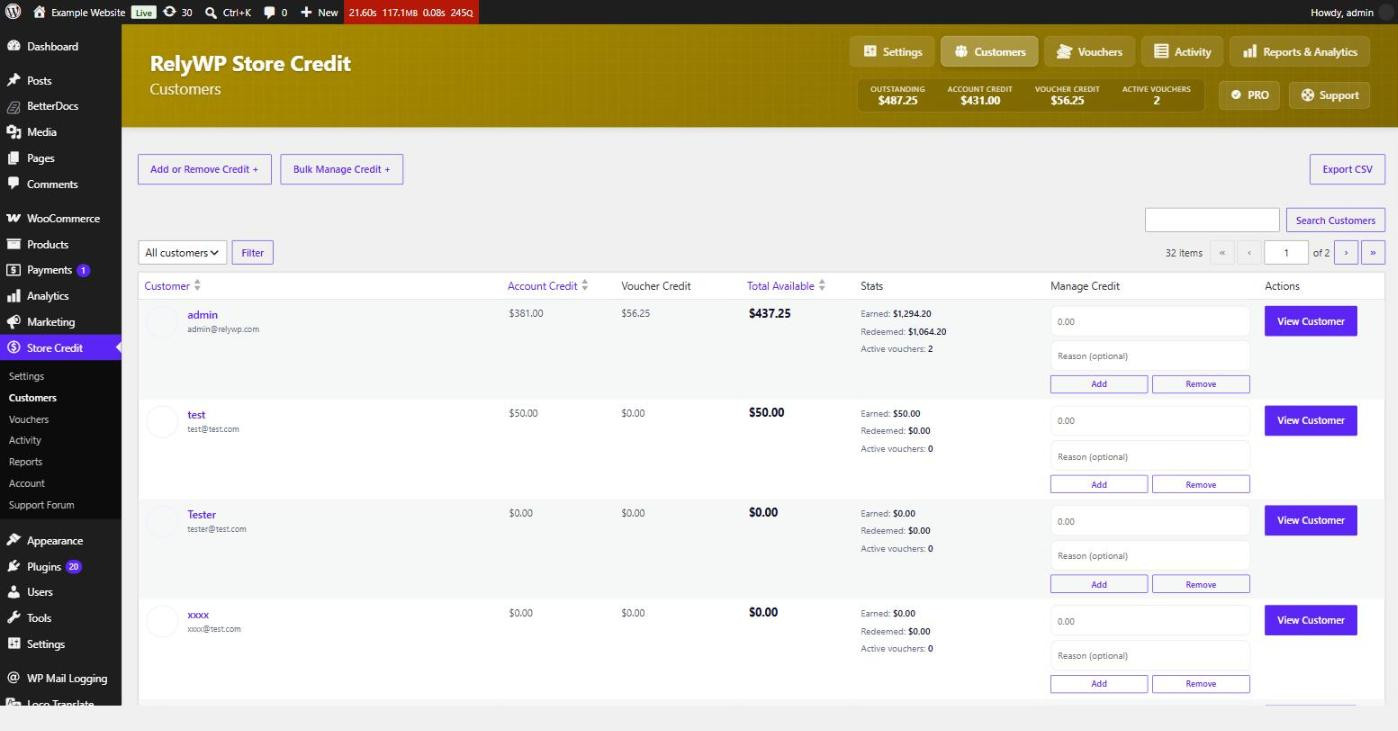The width and height of the screenshot is (1398, 731).
Task: Open the Activity header tab
Action: point(1182,52)
